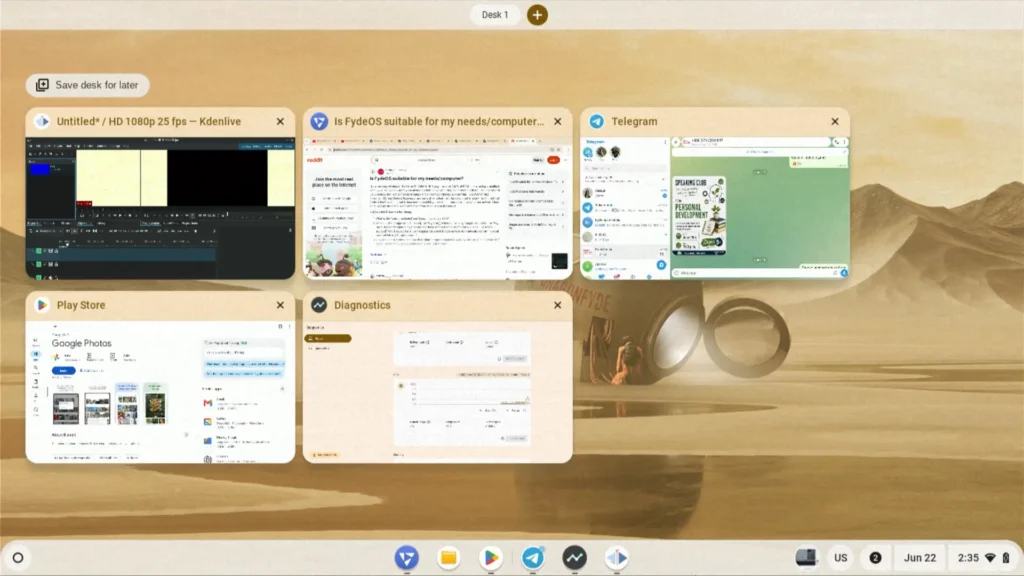Open the US input method menu
Image resolution: width=1024 pixels, height=576 pixels.
coord(840,558)
